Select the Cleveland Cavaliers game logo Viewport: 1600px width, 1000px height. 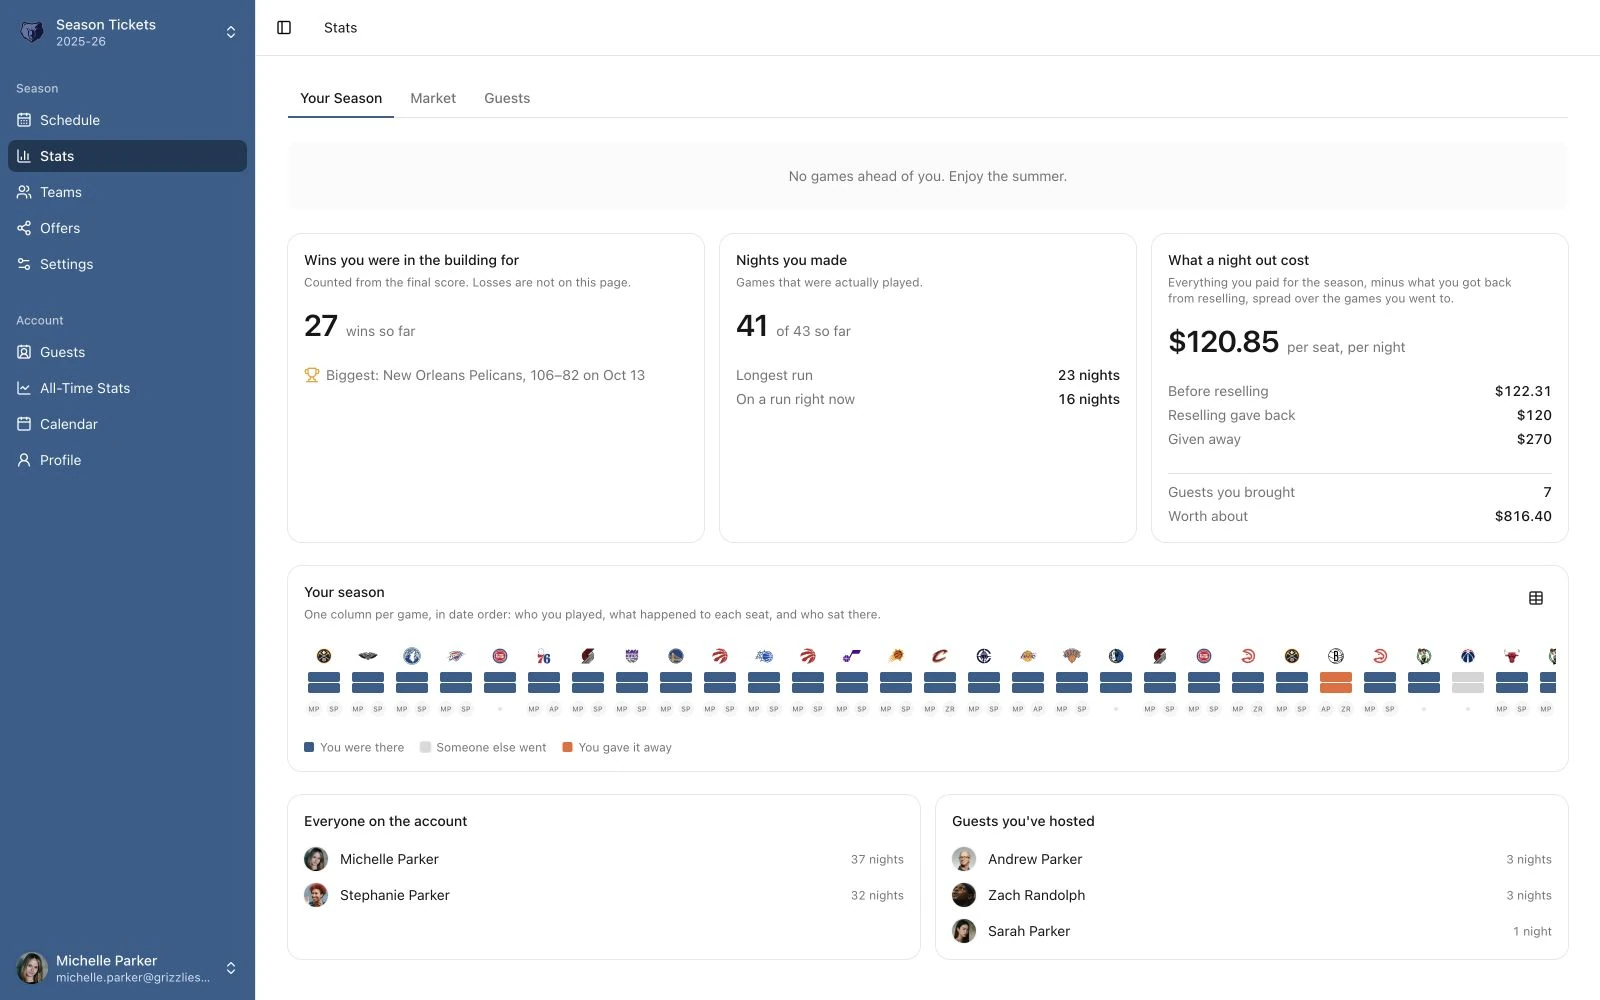940,656
